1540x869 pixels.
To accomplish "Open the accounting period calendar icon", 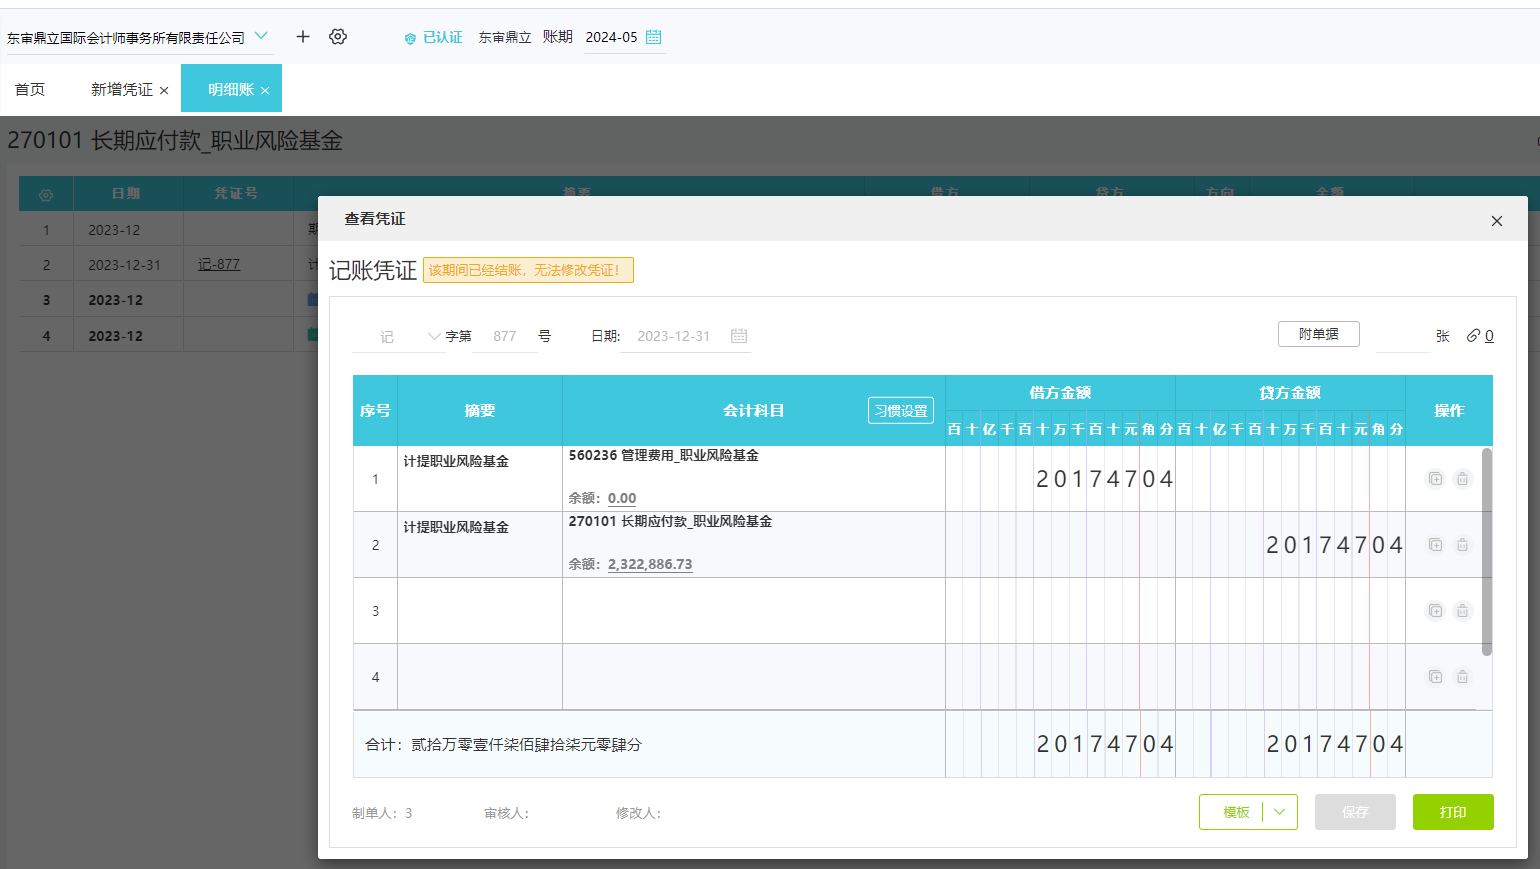I will pos(654,37).
